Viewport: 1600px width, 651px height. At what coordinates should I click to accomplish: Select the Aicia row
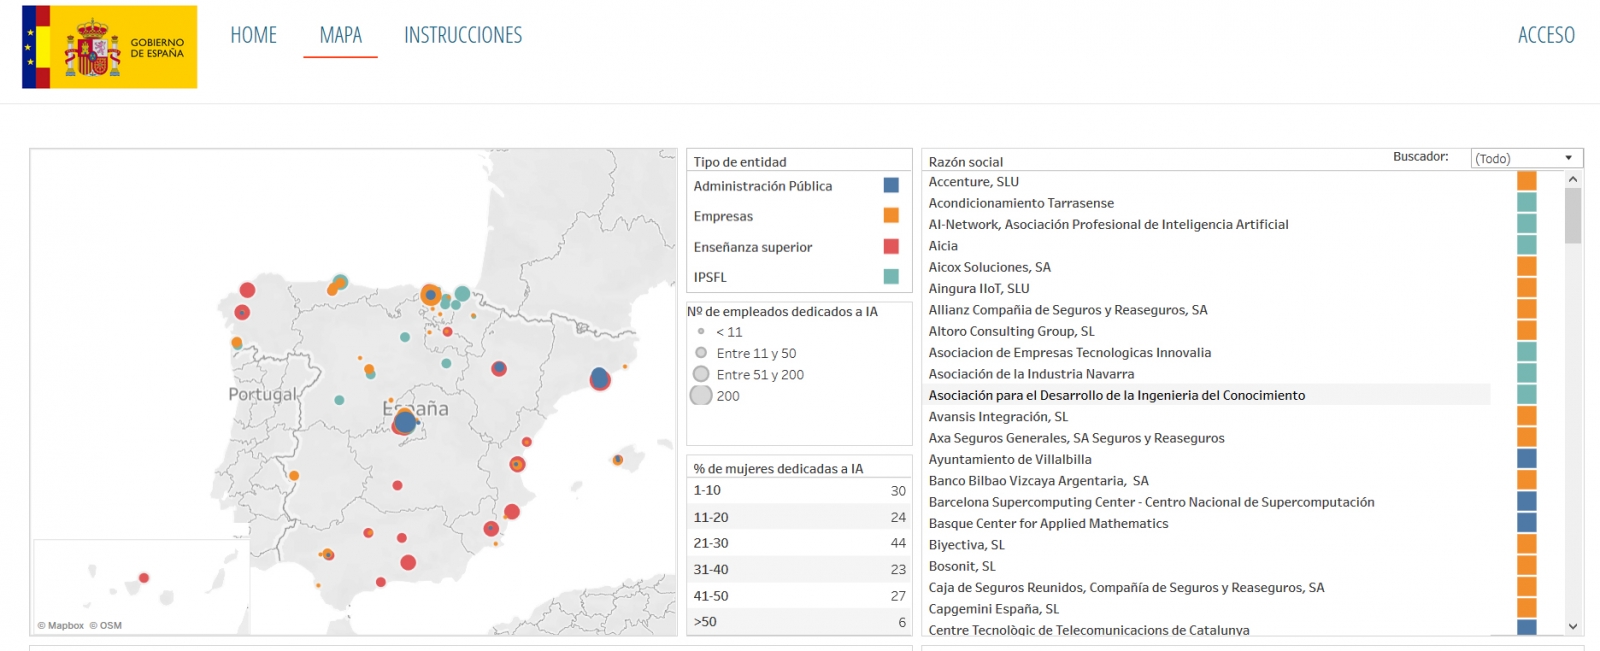click(x=943, y=246)
